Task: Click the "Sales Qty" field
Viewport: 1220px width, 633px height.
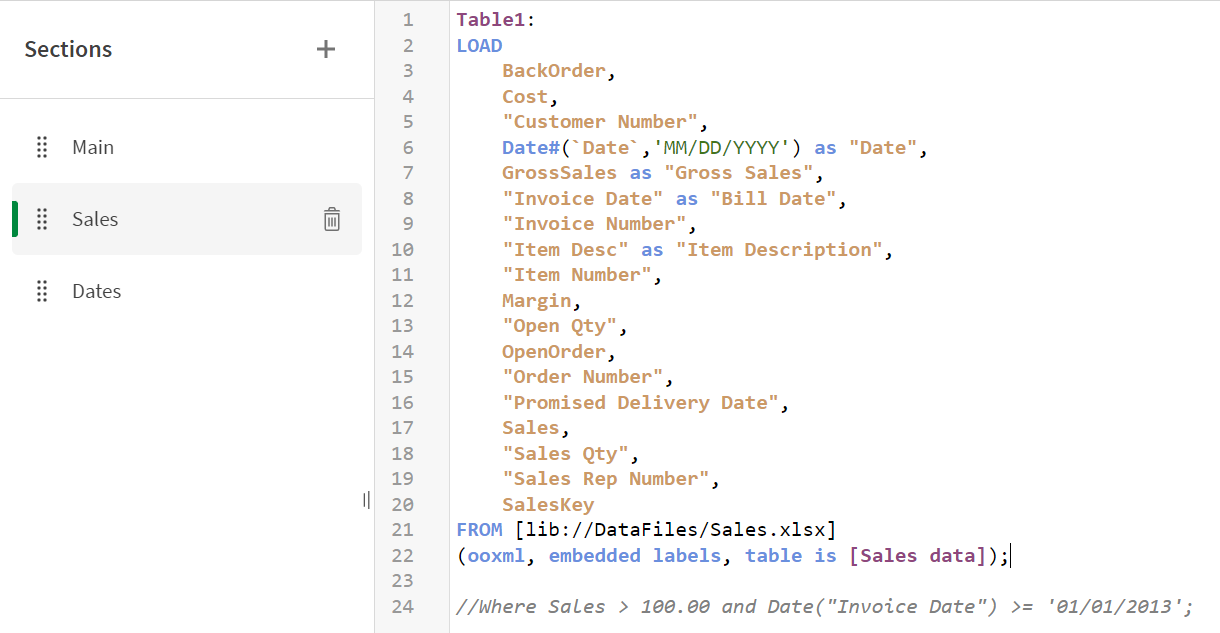Action: pyautogui.click(x=566, y=453)
